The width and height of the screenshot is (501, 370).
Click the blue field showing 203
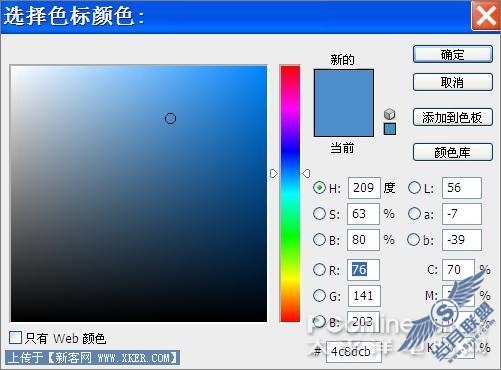coord(363,322)
